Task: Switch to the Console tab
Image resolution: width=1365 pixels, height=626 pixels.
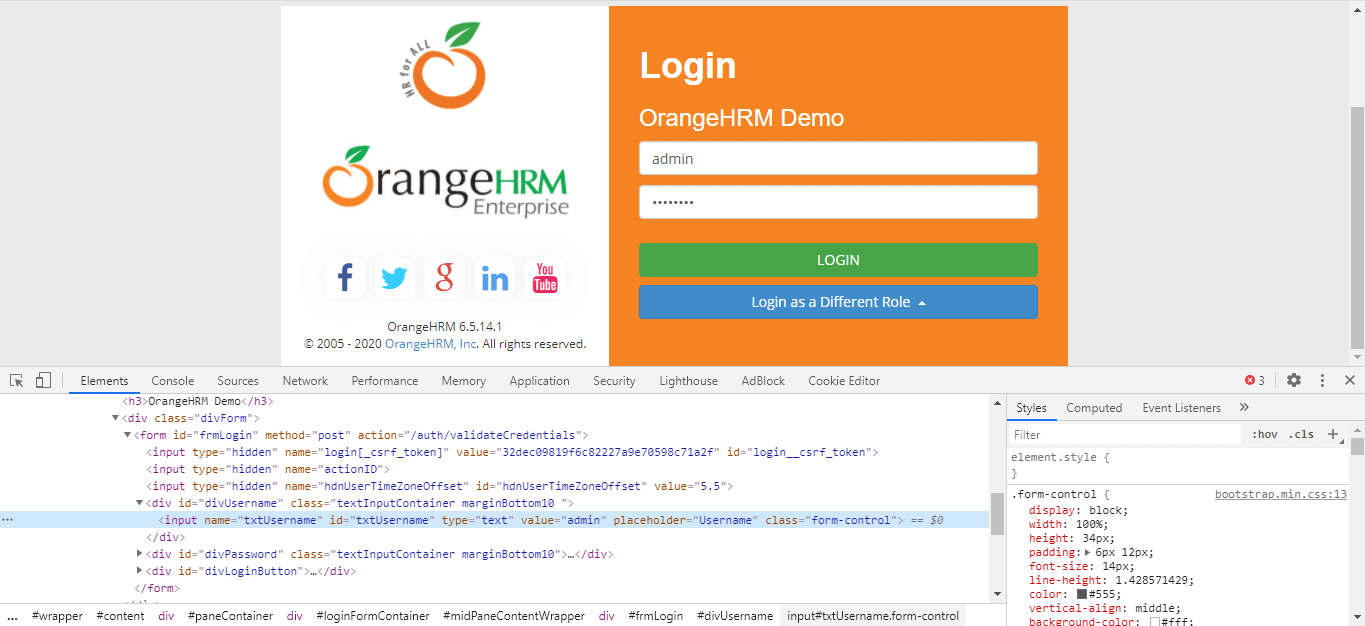Action: (172, 380)
